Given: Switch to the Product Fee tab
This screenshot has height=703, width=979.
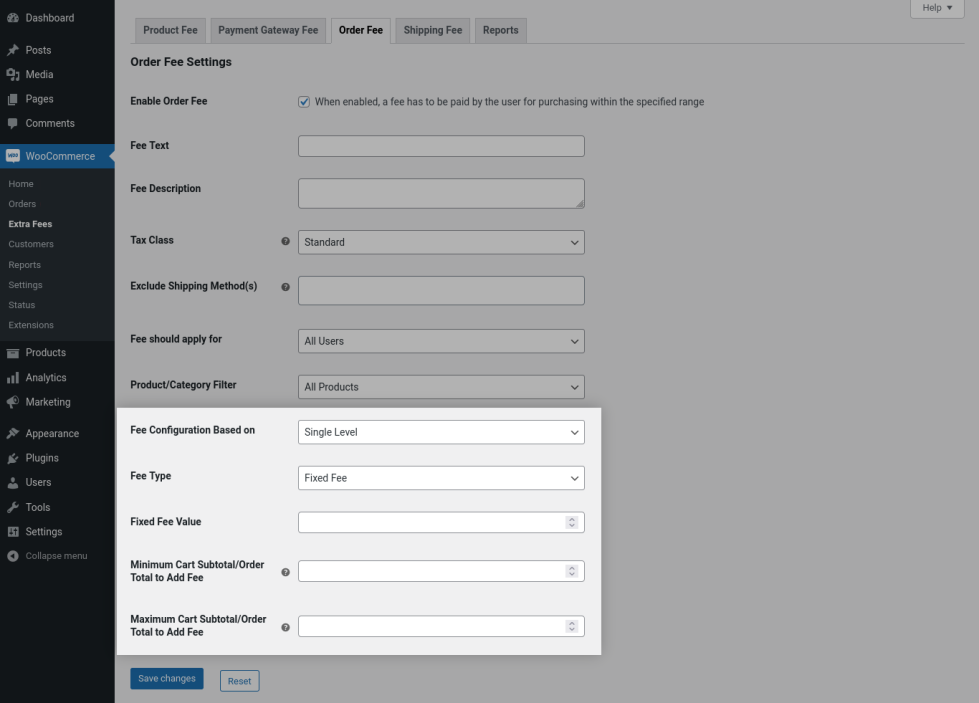Looking at the screenshot, I should [170, 30].
